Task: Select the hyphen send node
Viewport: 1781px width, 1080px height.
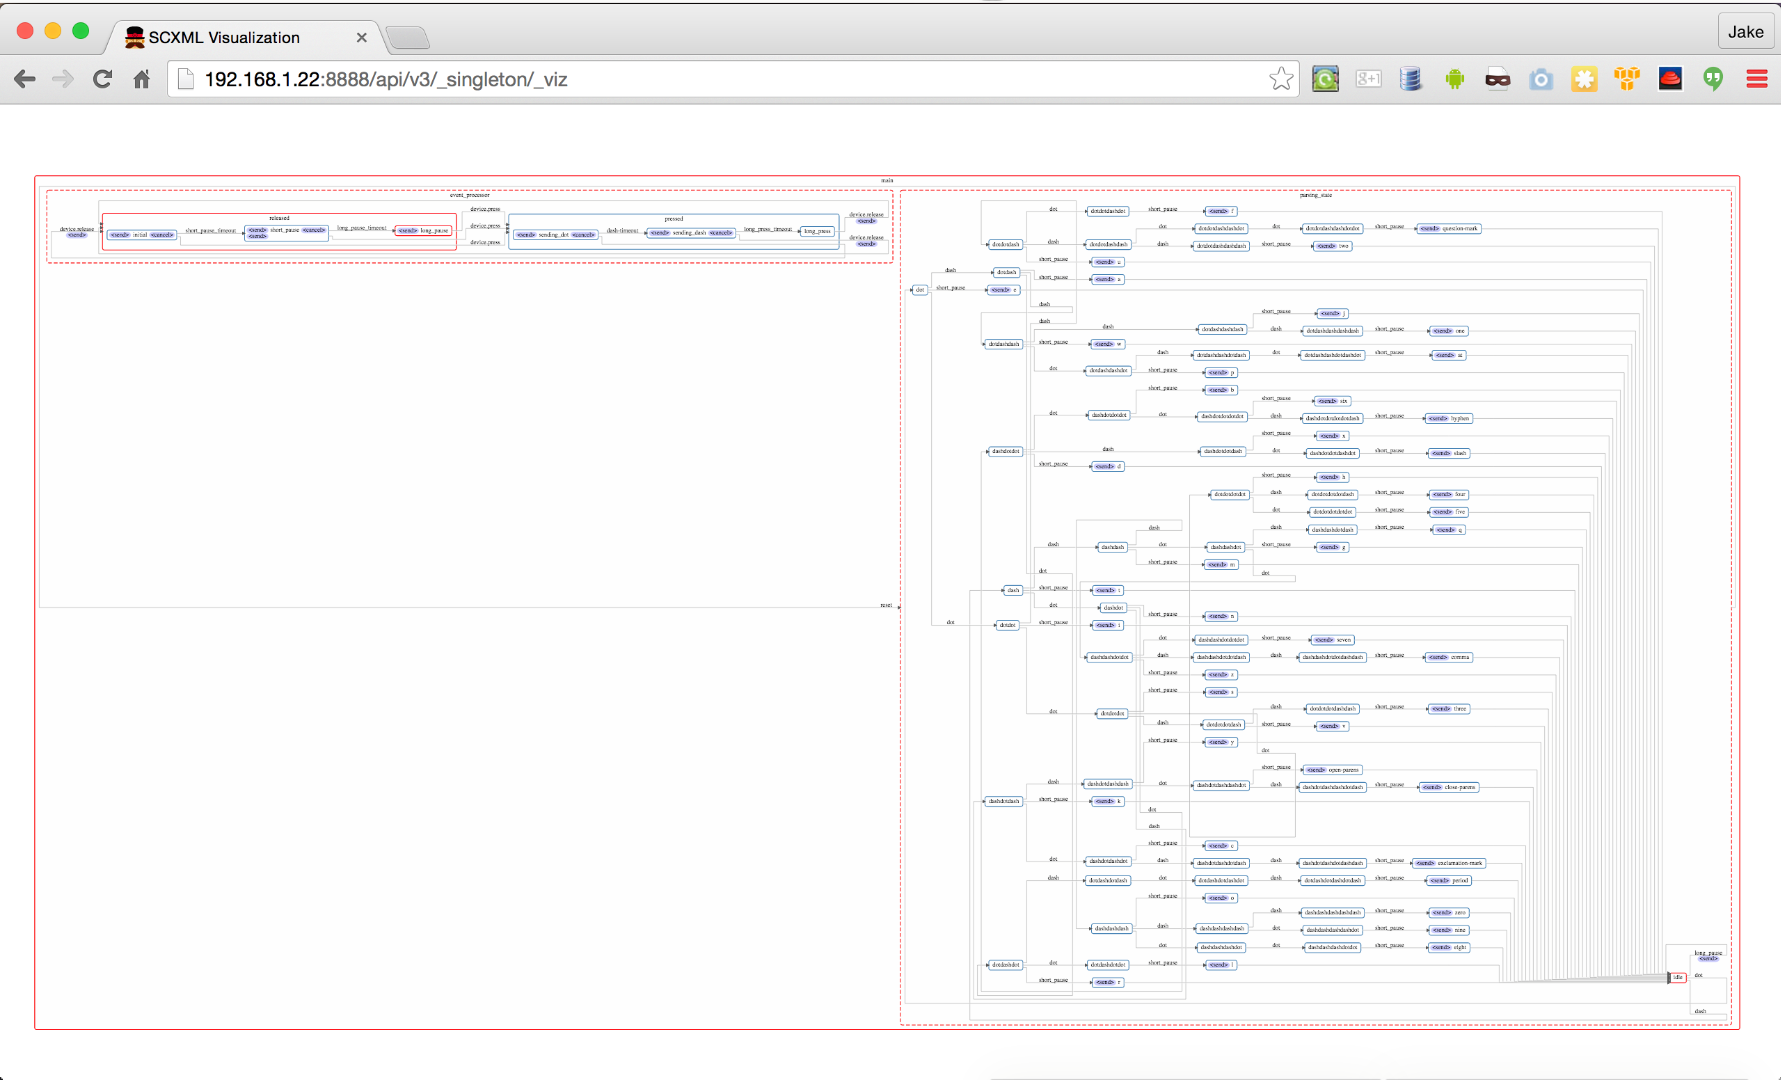Action: [1449, 418]
